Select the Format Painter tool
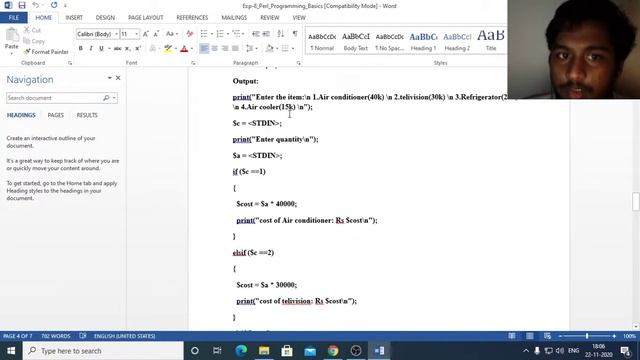640x360 pixels. tap(46, 52)
